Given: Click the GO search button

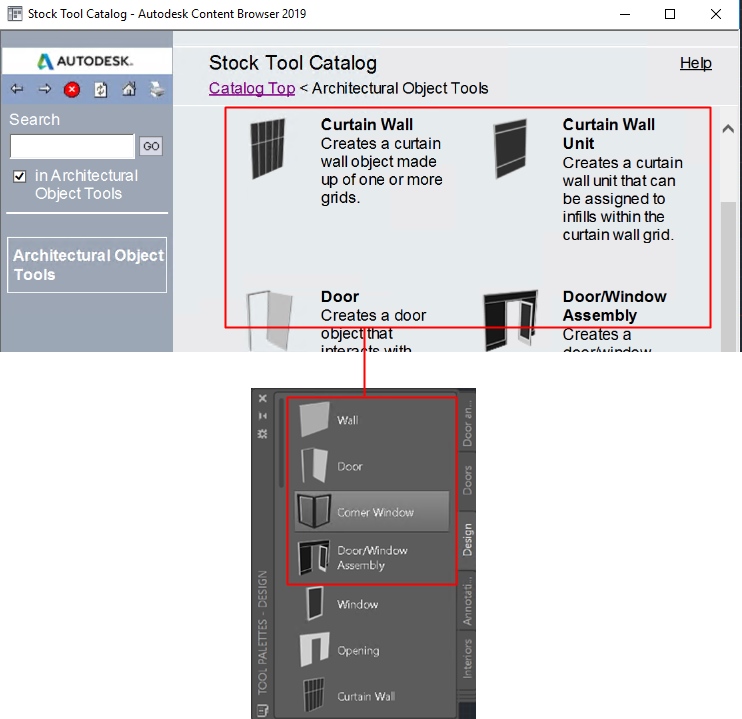Looking at the screenshot, I should [x=151, y=146].
